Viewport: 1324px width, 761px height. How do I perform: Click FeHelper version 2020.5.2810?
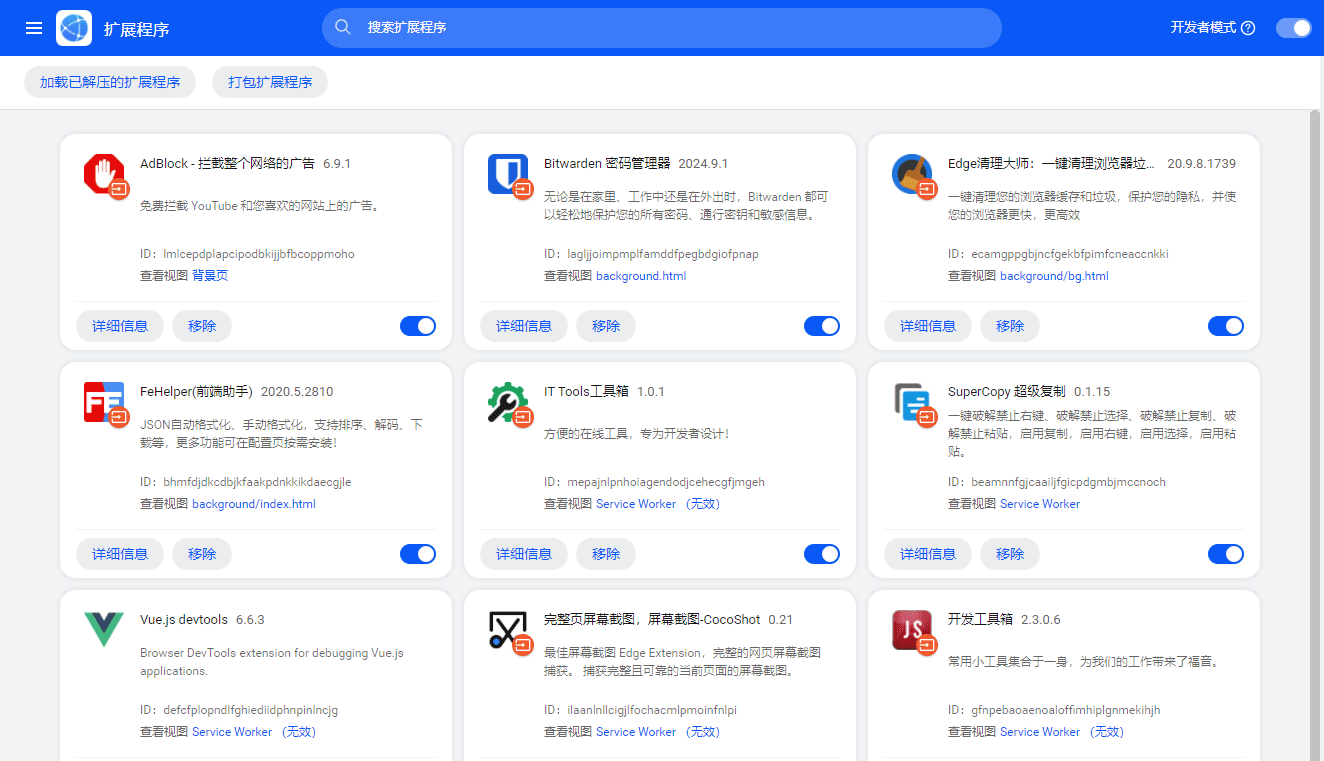(x=297, y=391)
